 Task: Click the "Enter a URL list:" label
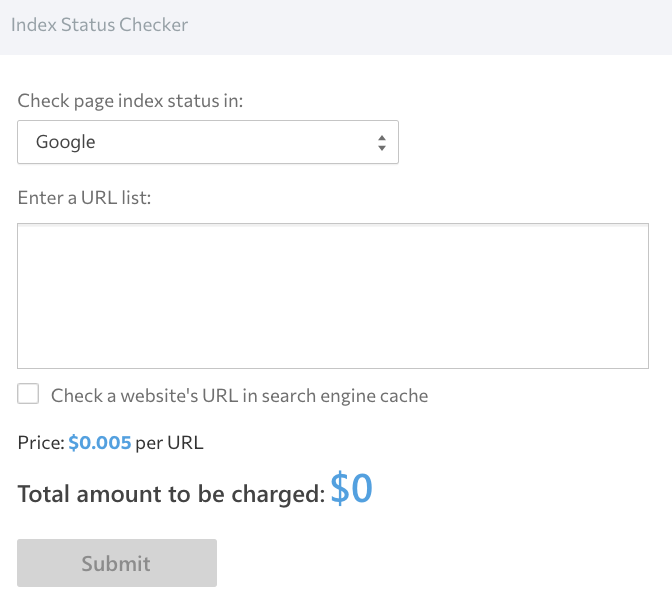pyautogui.click(x=84, y=197)
